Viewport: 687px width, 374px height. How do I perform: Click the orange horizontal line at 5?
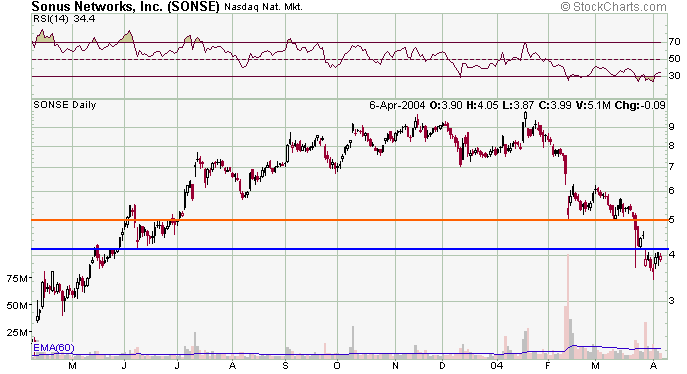click(x=350, y=220)
